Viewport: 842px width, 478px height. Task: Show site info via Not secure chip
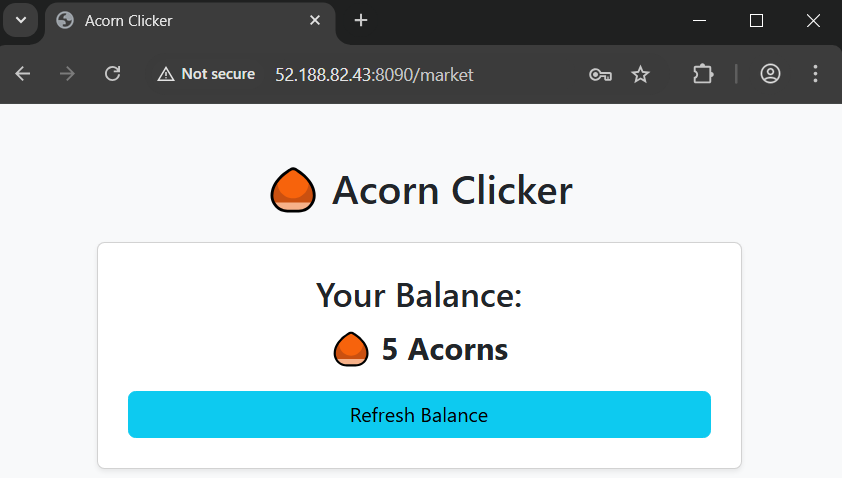[207, 74]
